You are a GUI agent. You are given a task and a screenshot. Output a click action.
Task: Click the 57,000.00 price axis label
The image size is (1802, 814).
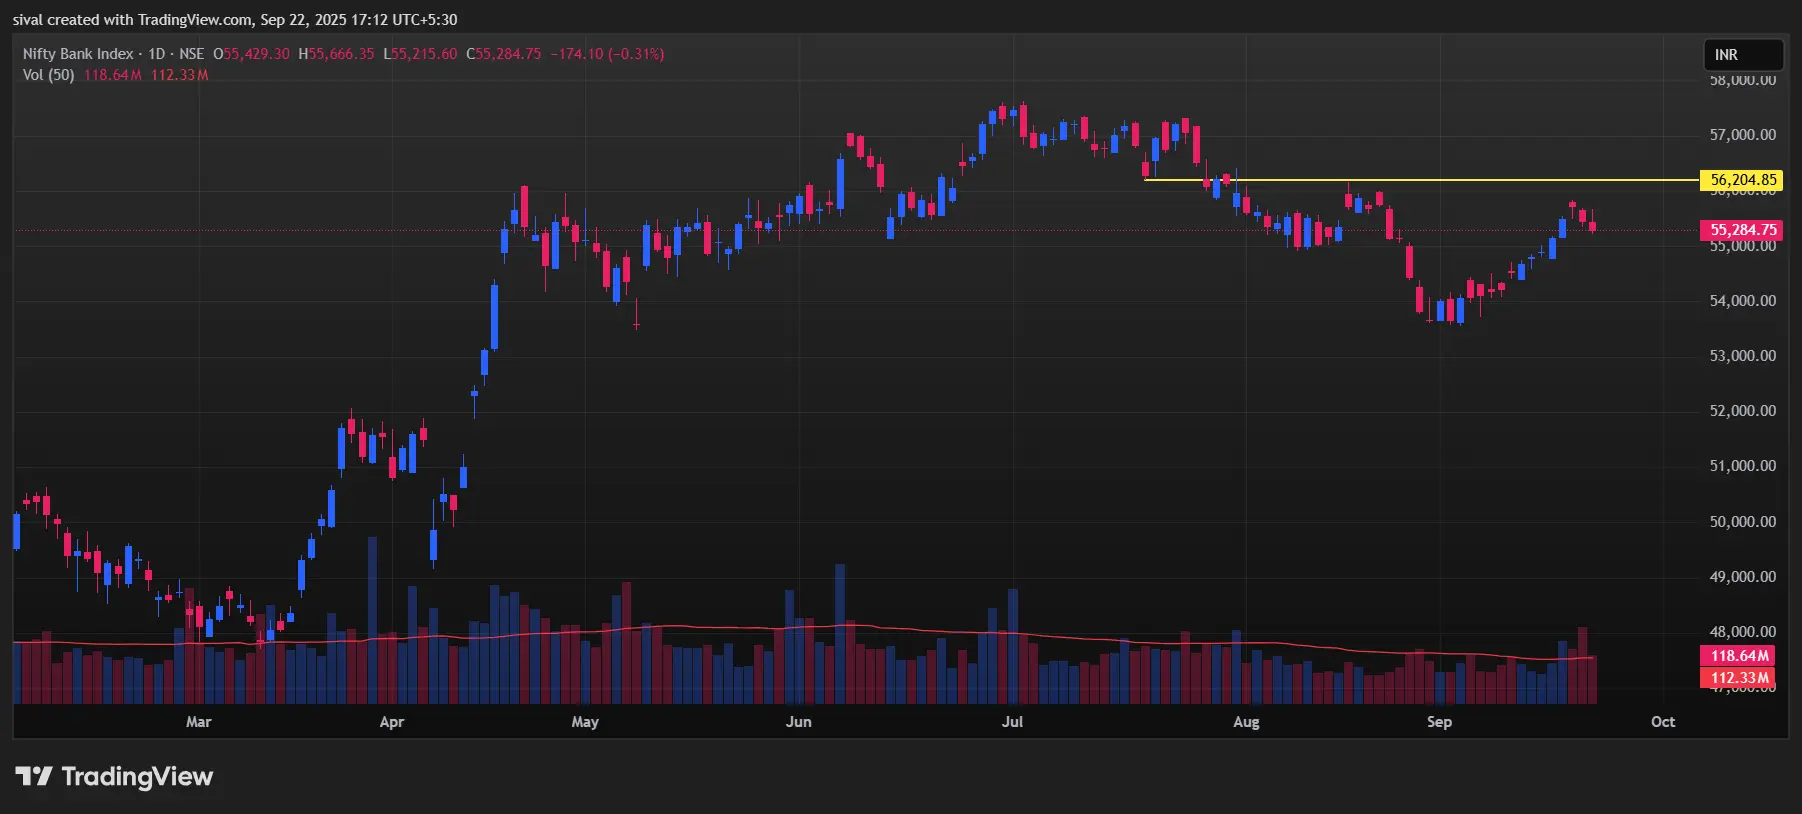click(x=1743, y=135)
